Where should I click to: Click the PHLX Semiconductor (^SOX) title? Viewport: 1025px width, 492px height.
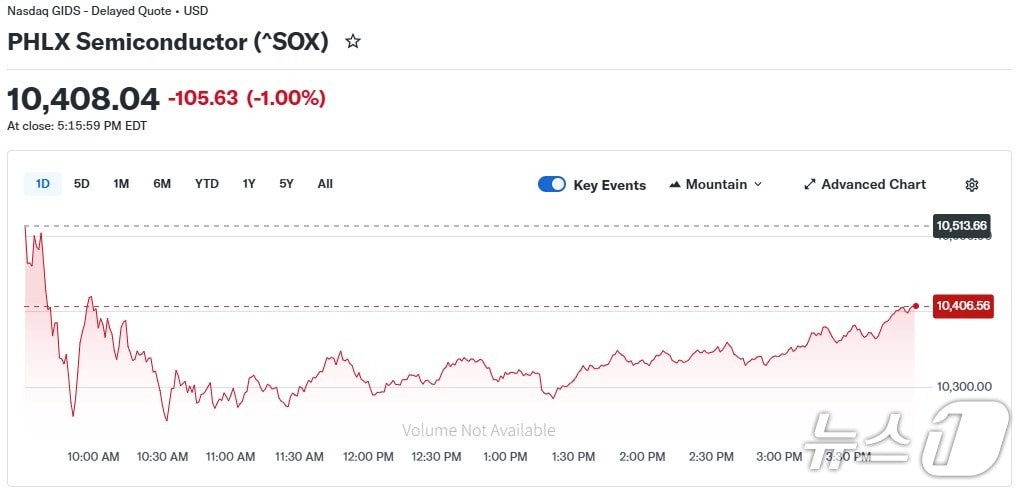tap(168, 42)
